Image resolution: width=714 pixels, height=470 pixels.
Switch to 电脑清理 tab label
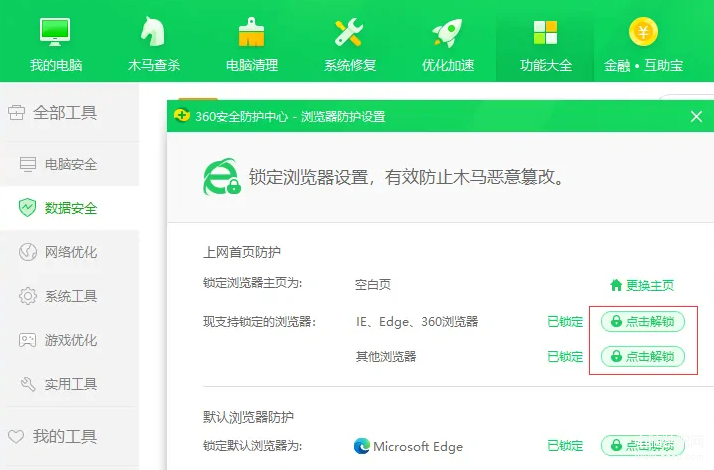pyautogui.click(x=252, y=66)
